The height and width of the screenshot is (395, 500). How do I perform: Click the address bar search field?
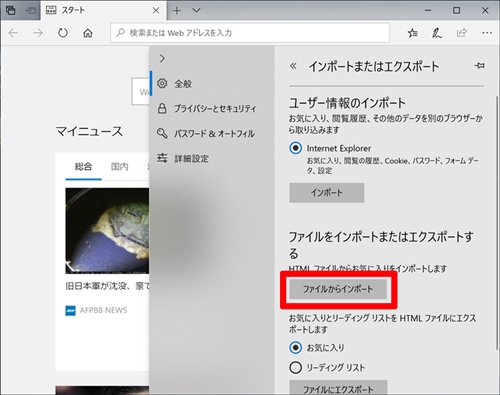pyautogui.click(x=250, y=33)
